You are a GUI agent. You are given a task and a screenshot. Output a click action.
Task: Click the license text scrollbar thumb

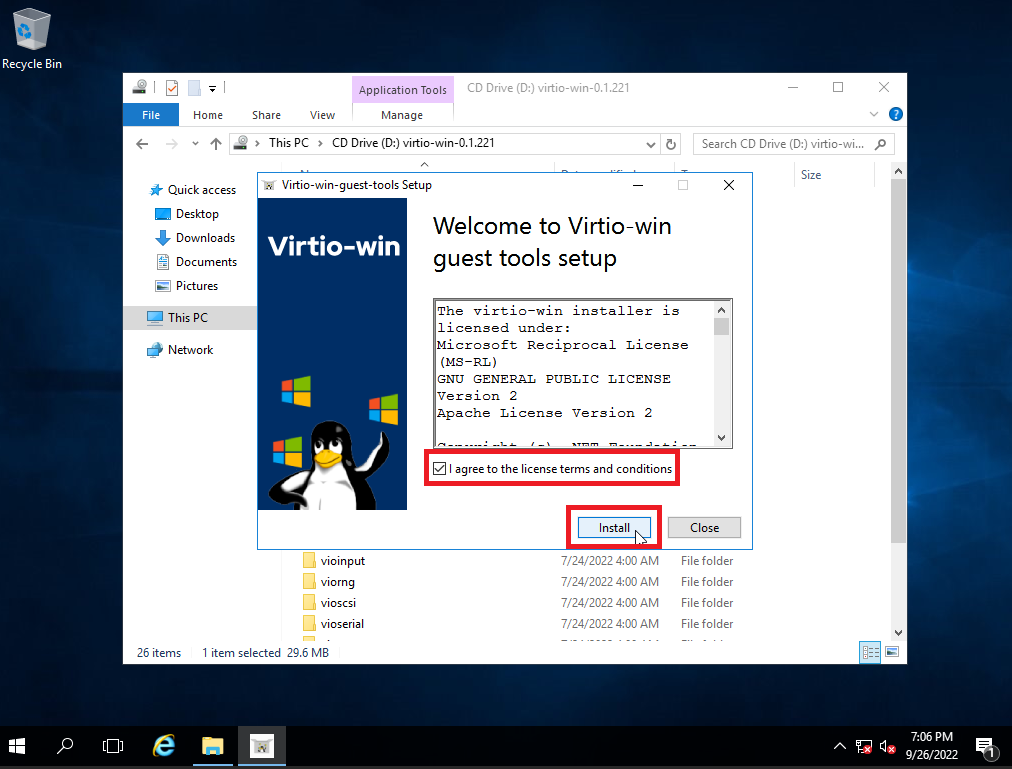(722, 327)
